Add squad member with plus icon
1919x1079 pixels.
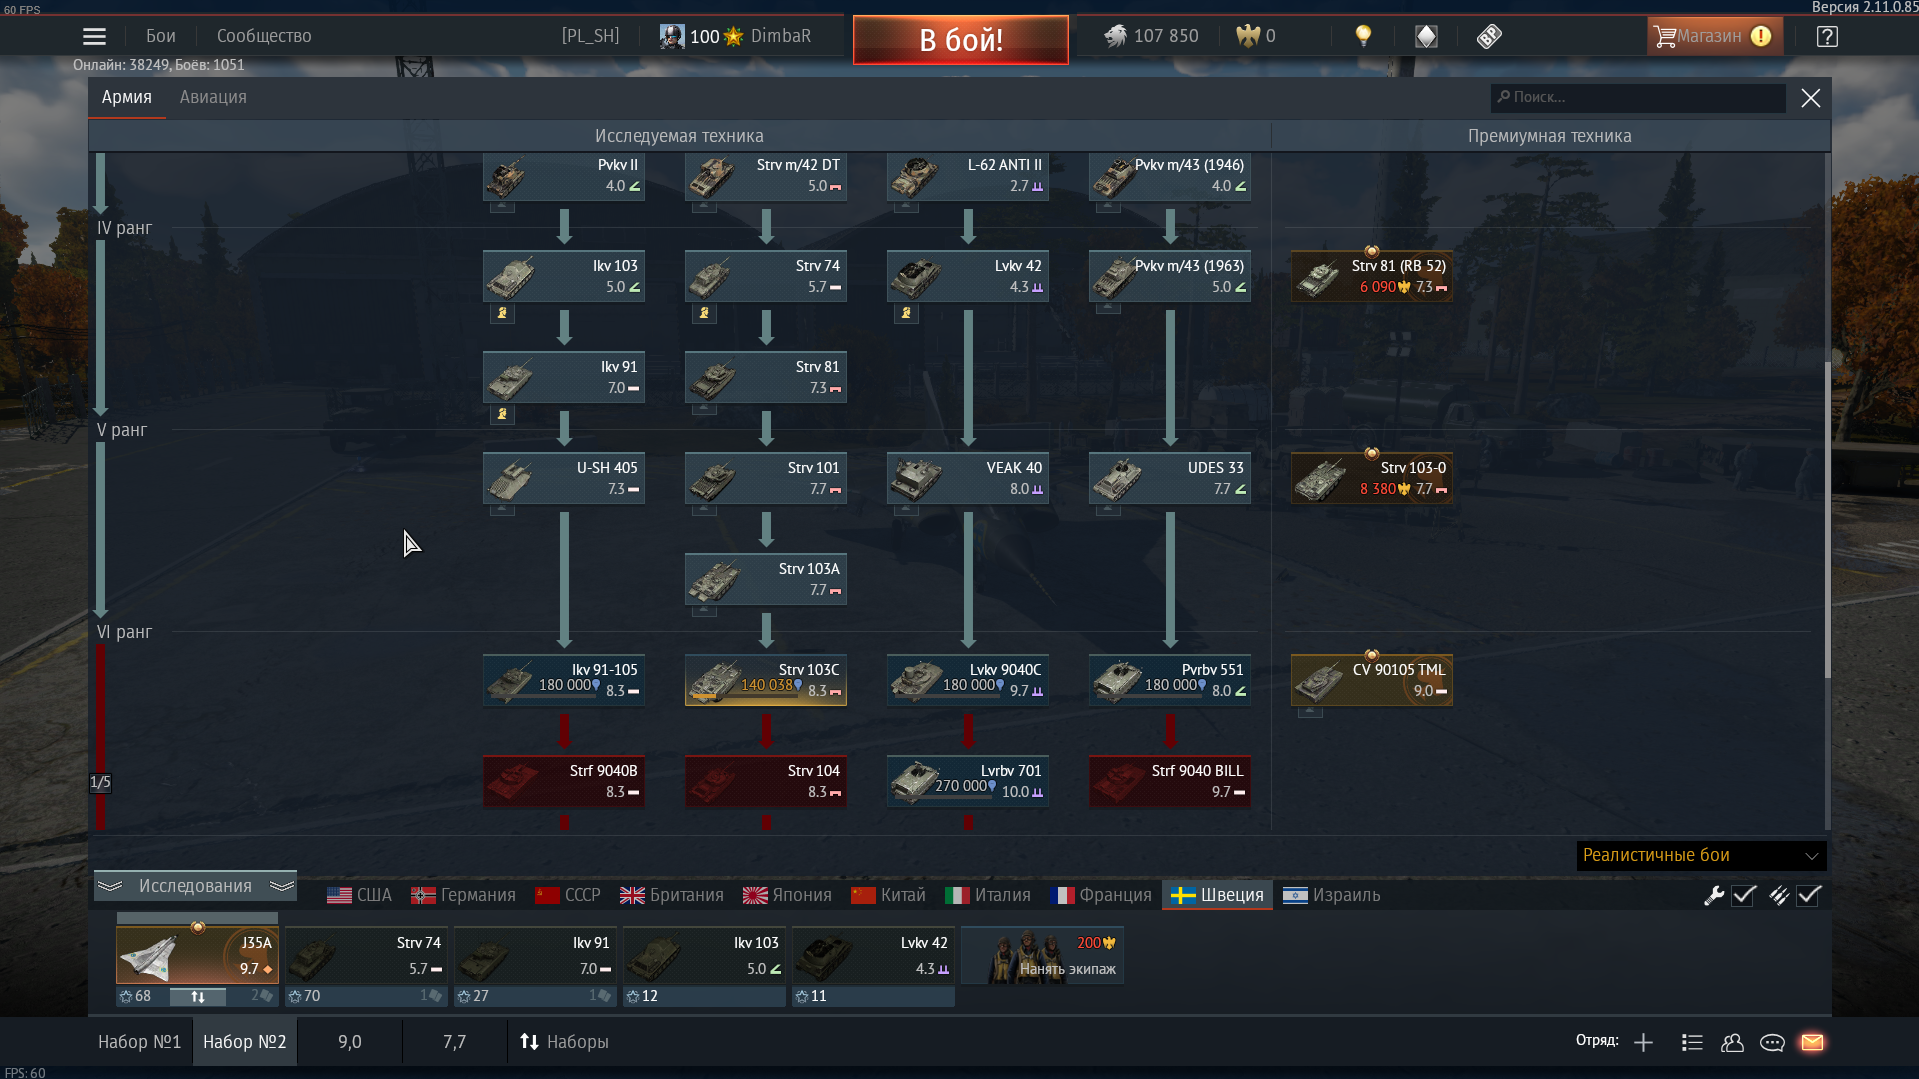point(1643,1042)
